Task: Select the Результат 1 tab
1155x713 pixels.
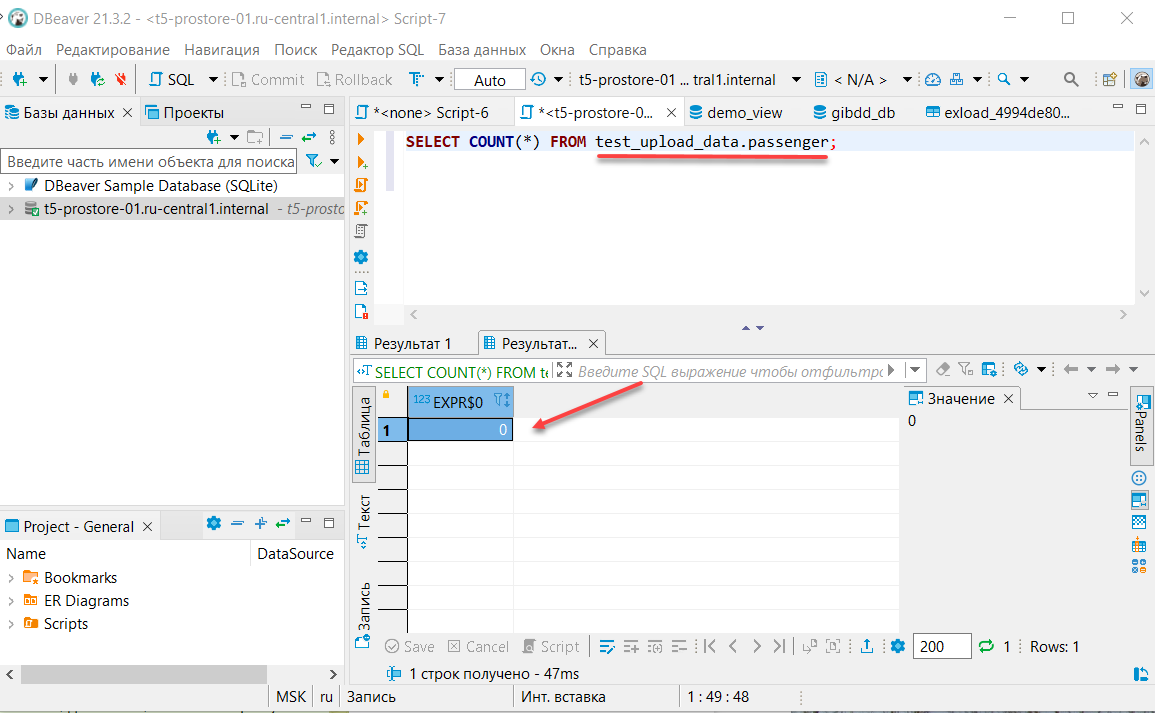Action: tap(412, 343)
